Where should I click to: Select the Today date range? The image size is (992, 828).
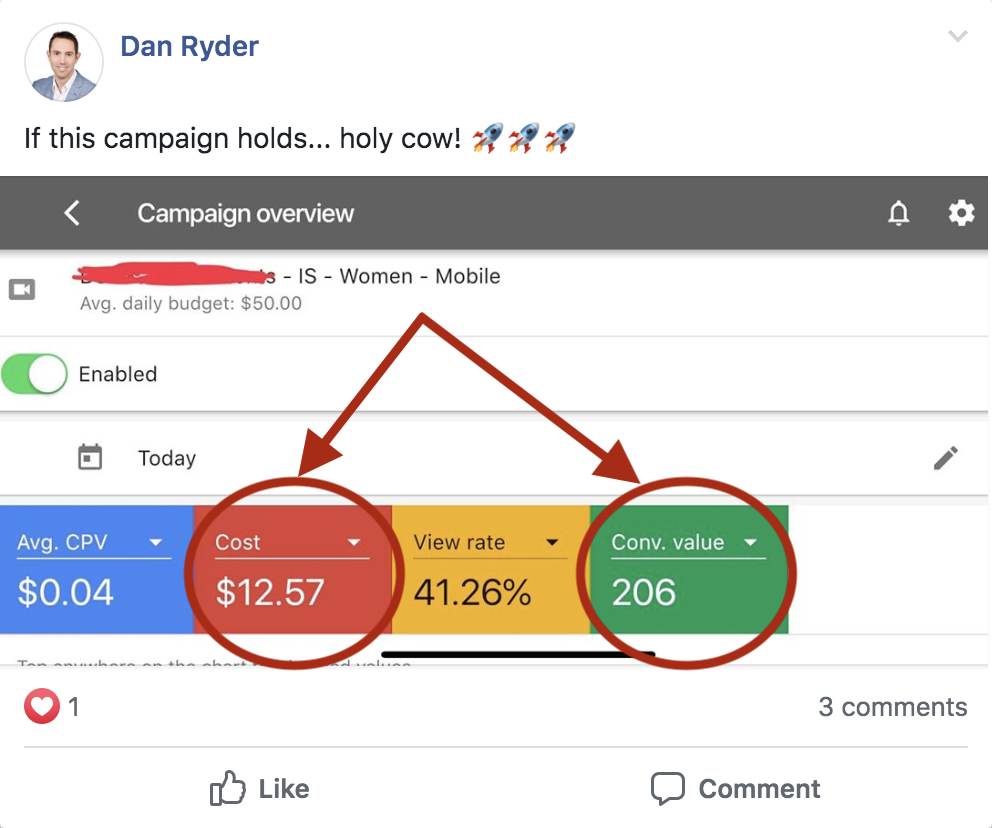pyautogui.click(x=167, y=458)
